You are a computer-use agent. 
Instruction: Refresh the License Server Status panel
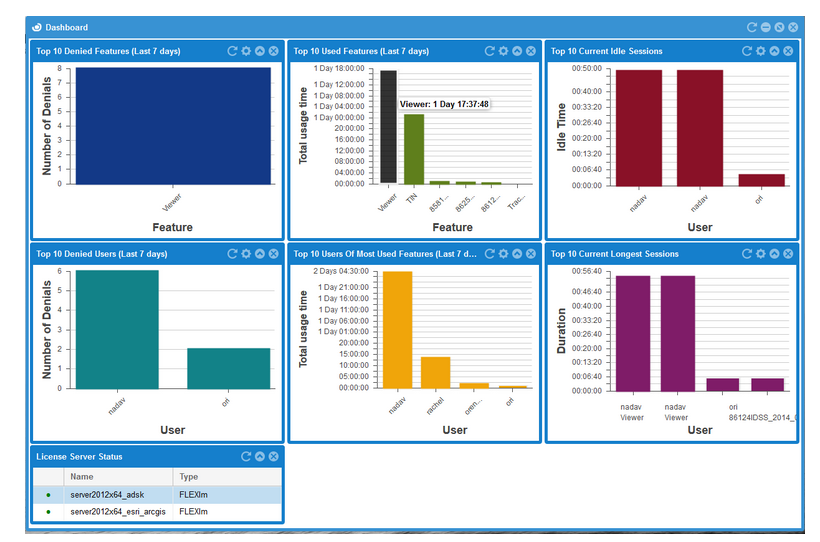pos(246,457)
